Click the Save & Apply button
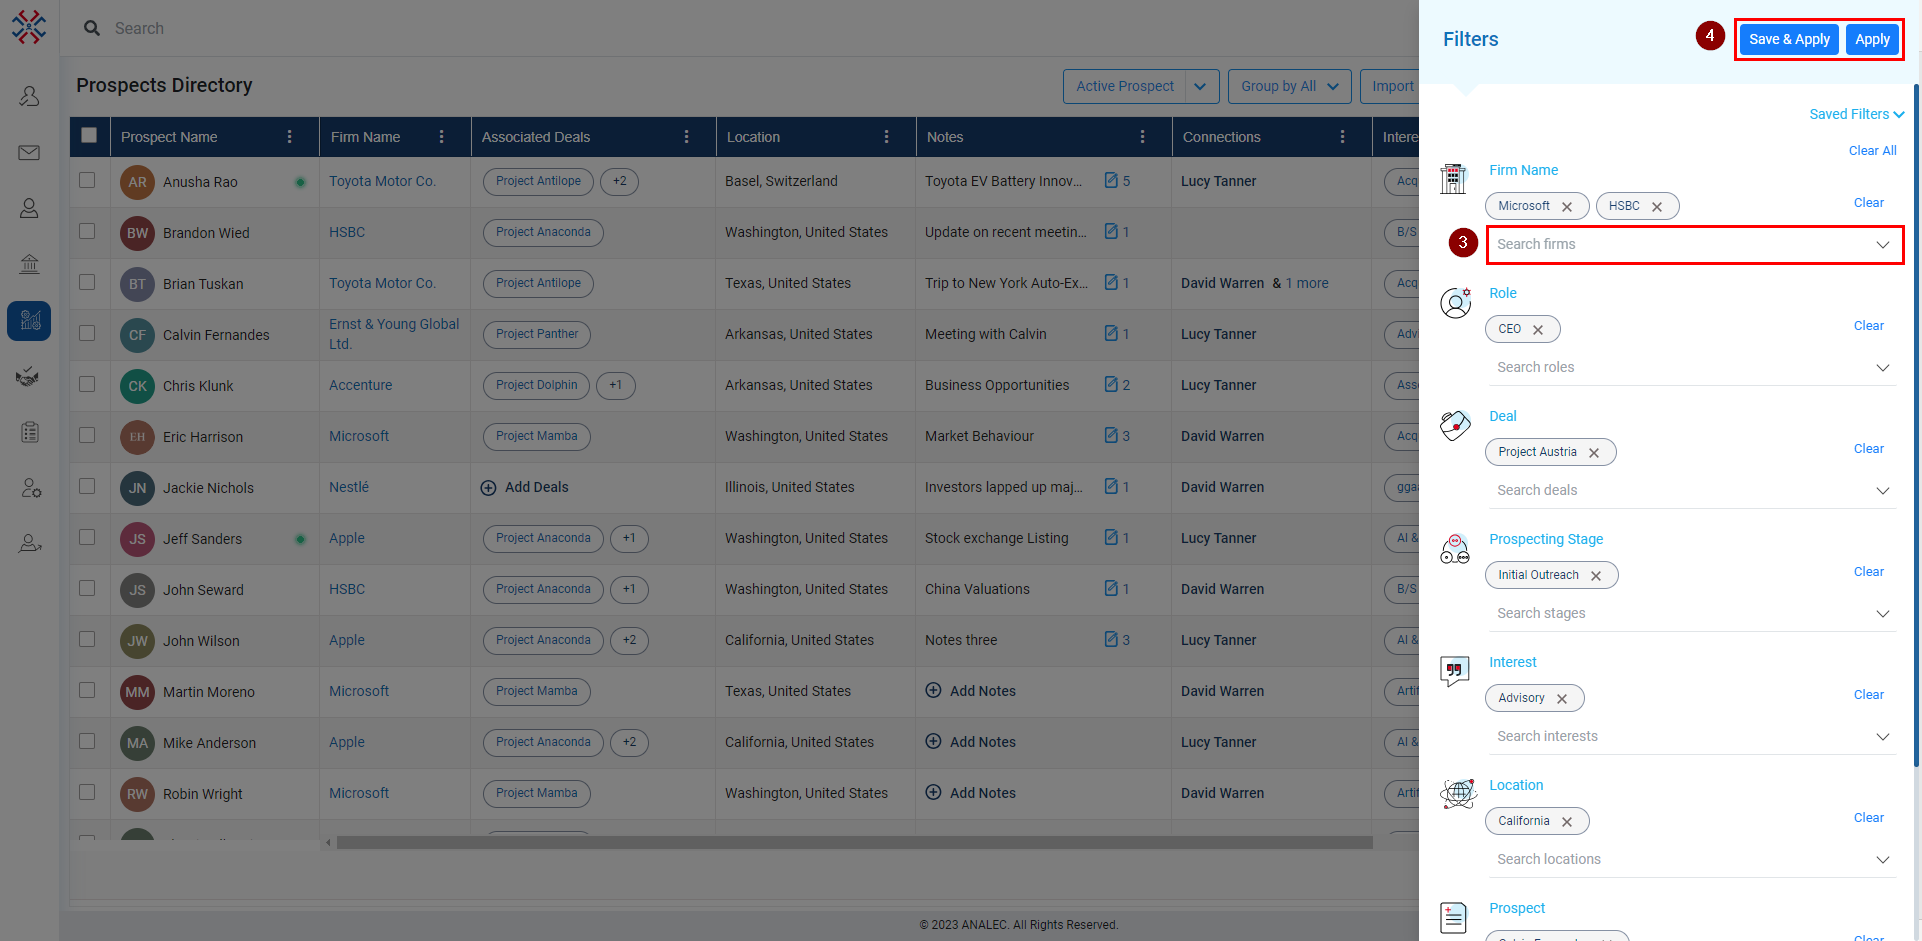 pos(1789,39)
